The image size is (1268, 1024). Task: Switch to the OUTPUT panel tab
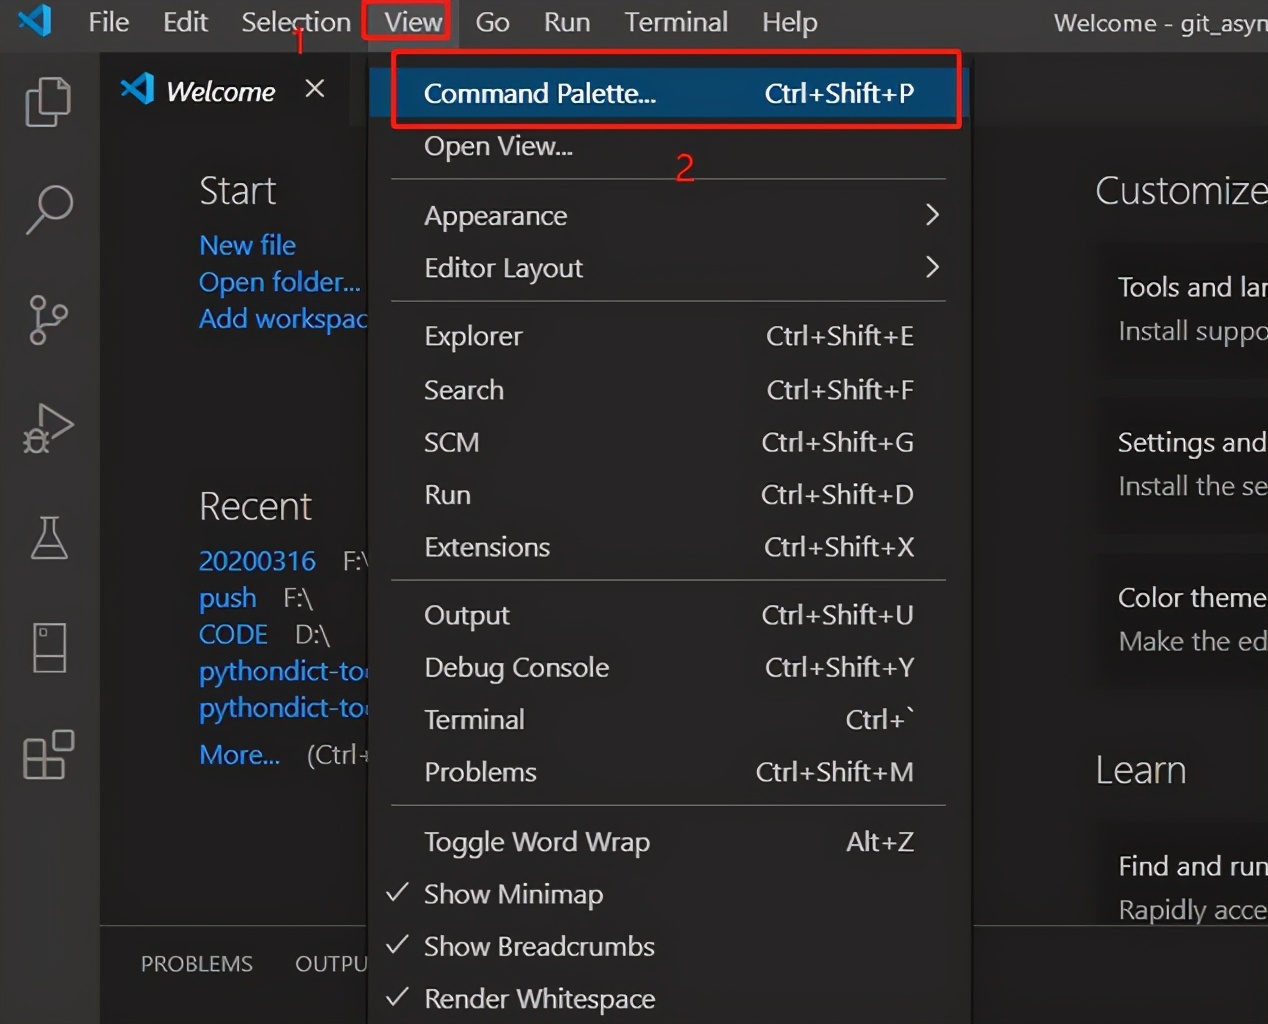[x=330, y=963]
